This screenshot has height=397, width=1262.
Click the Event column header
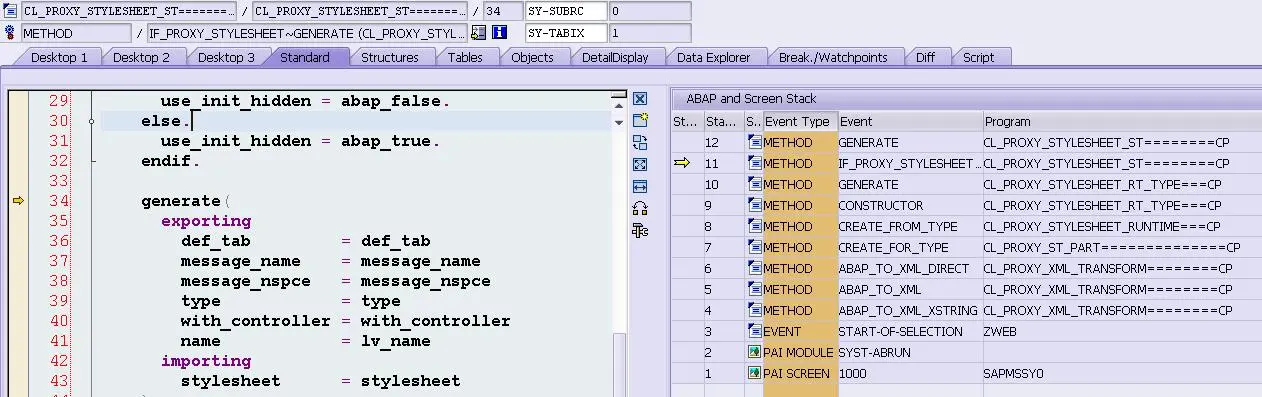click(910, 121)
